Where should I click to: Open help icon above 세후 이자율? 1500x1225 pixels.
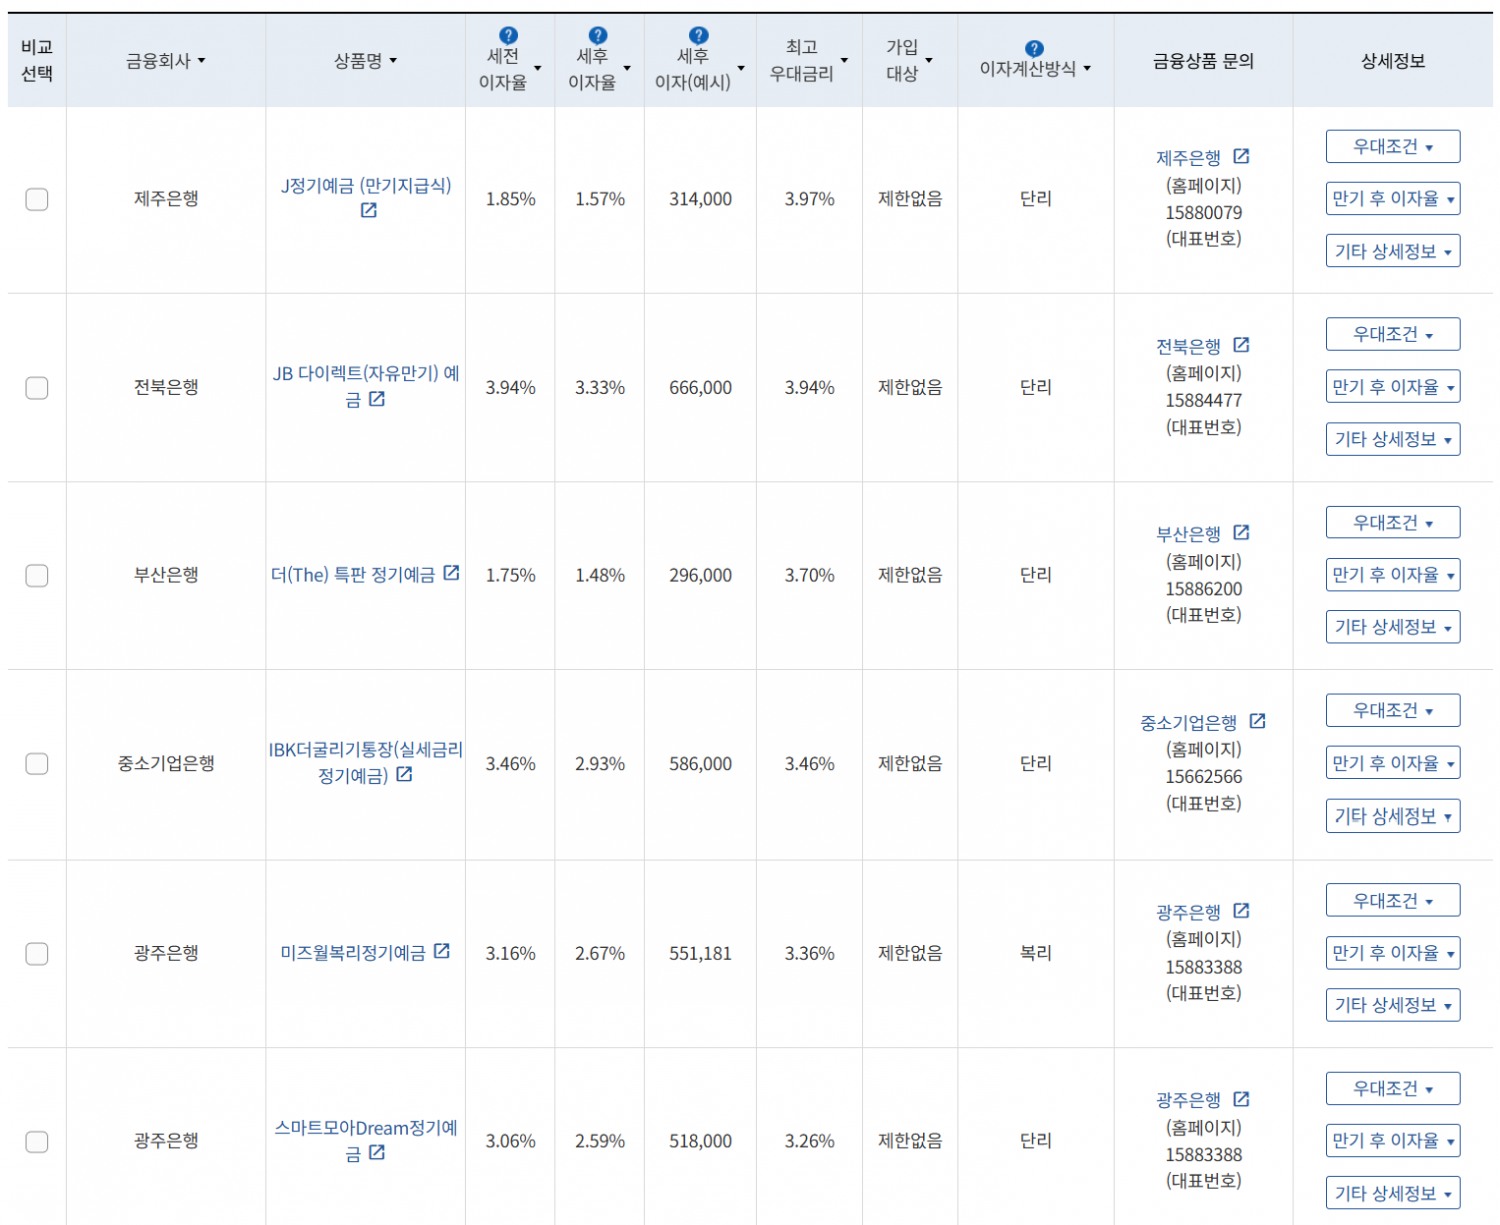pos(598,36)
